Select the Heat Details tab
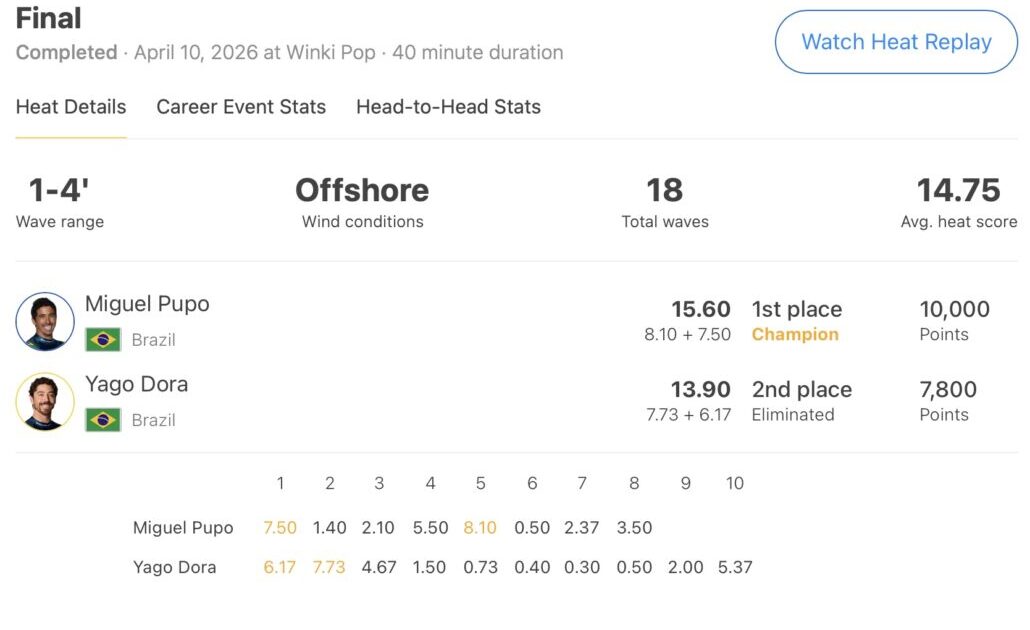Screen dimensions: 1030x630 click(71, 107)
